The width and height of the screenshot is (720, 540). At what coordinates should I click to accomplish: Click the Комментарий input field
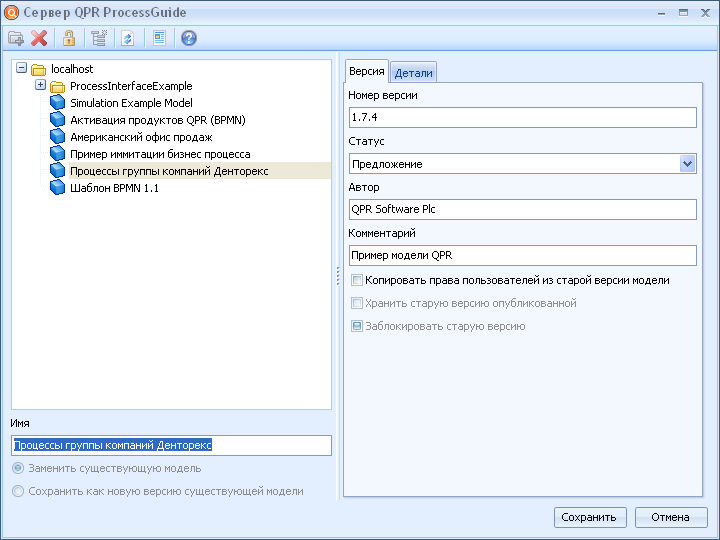point(523,255)
